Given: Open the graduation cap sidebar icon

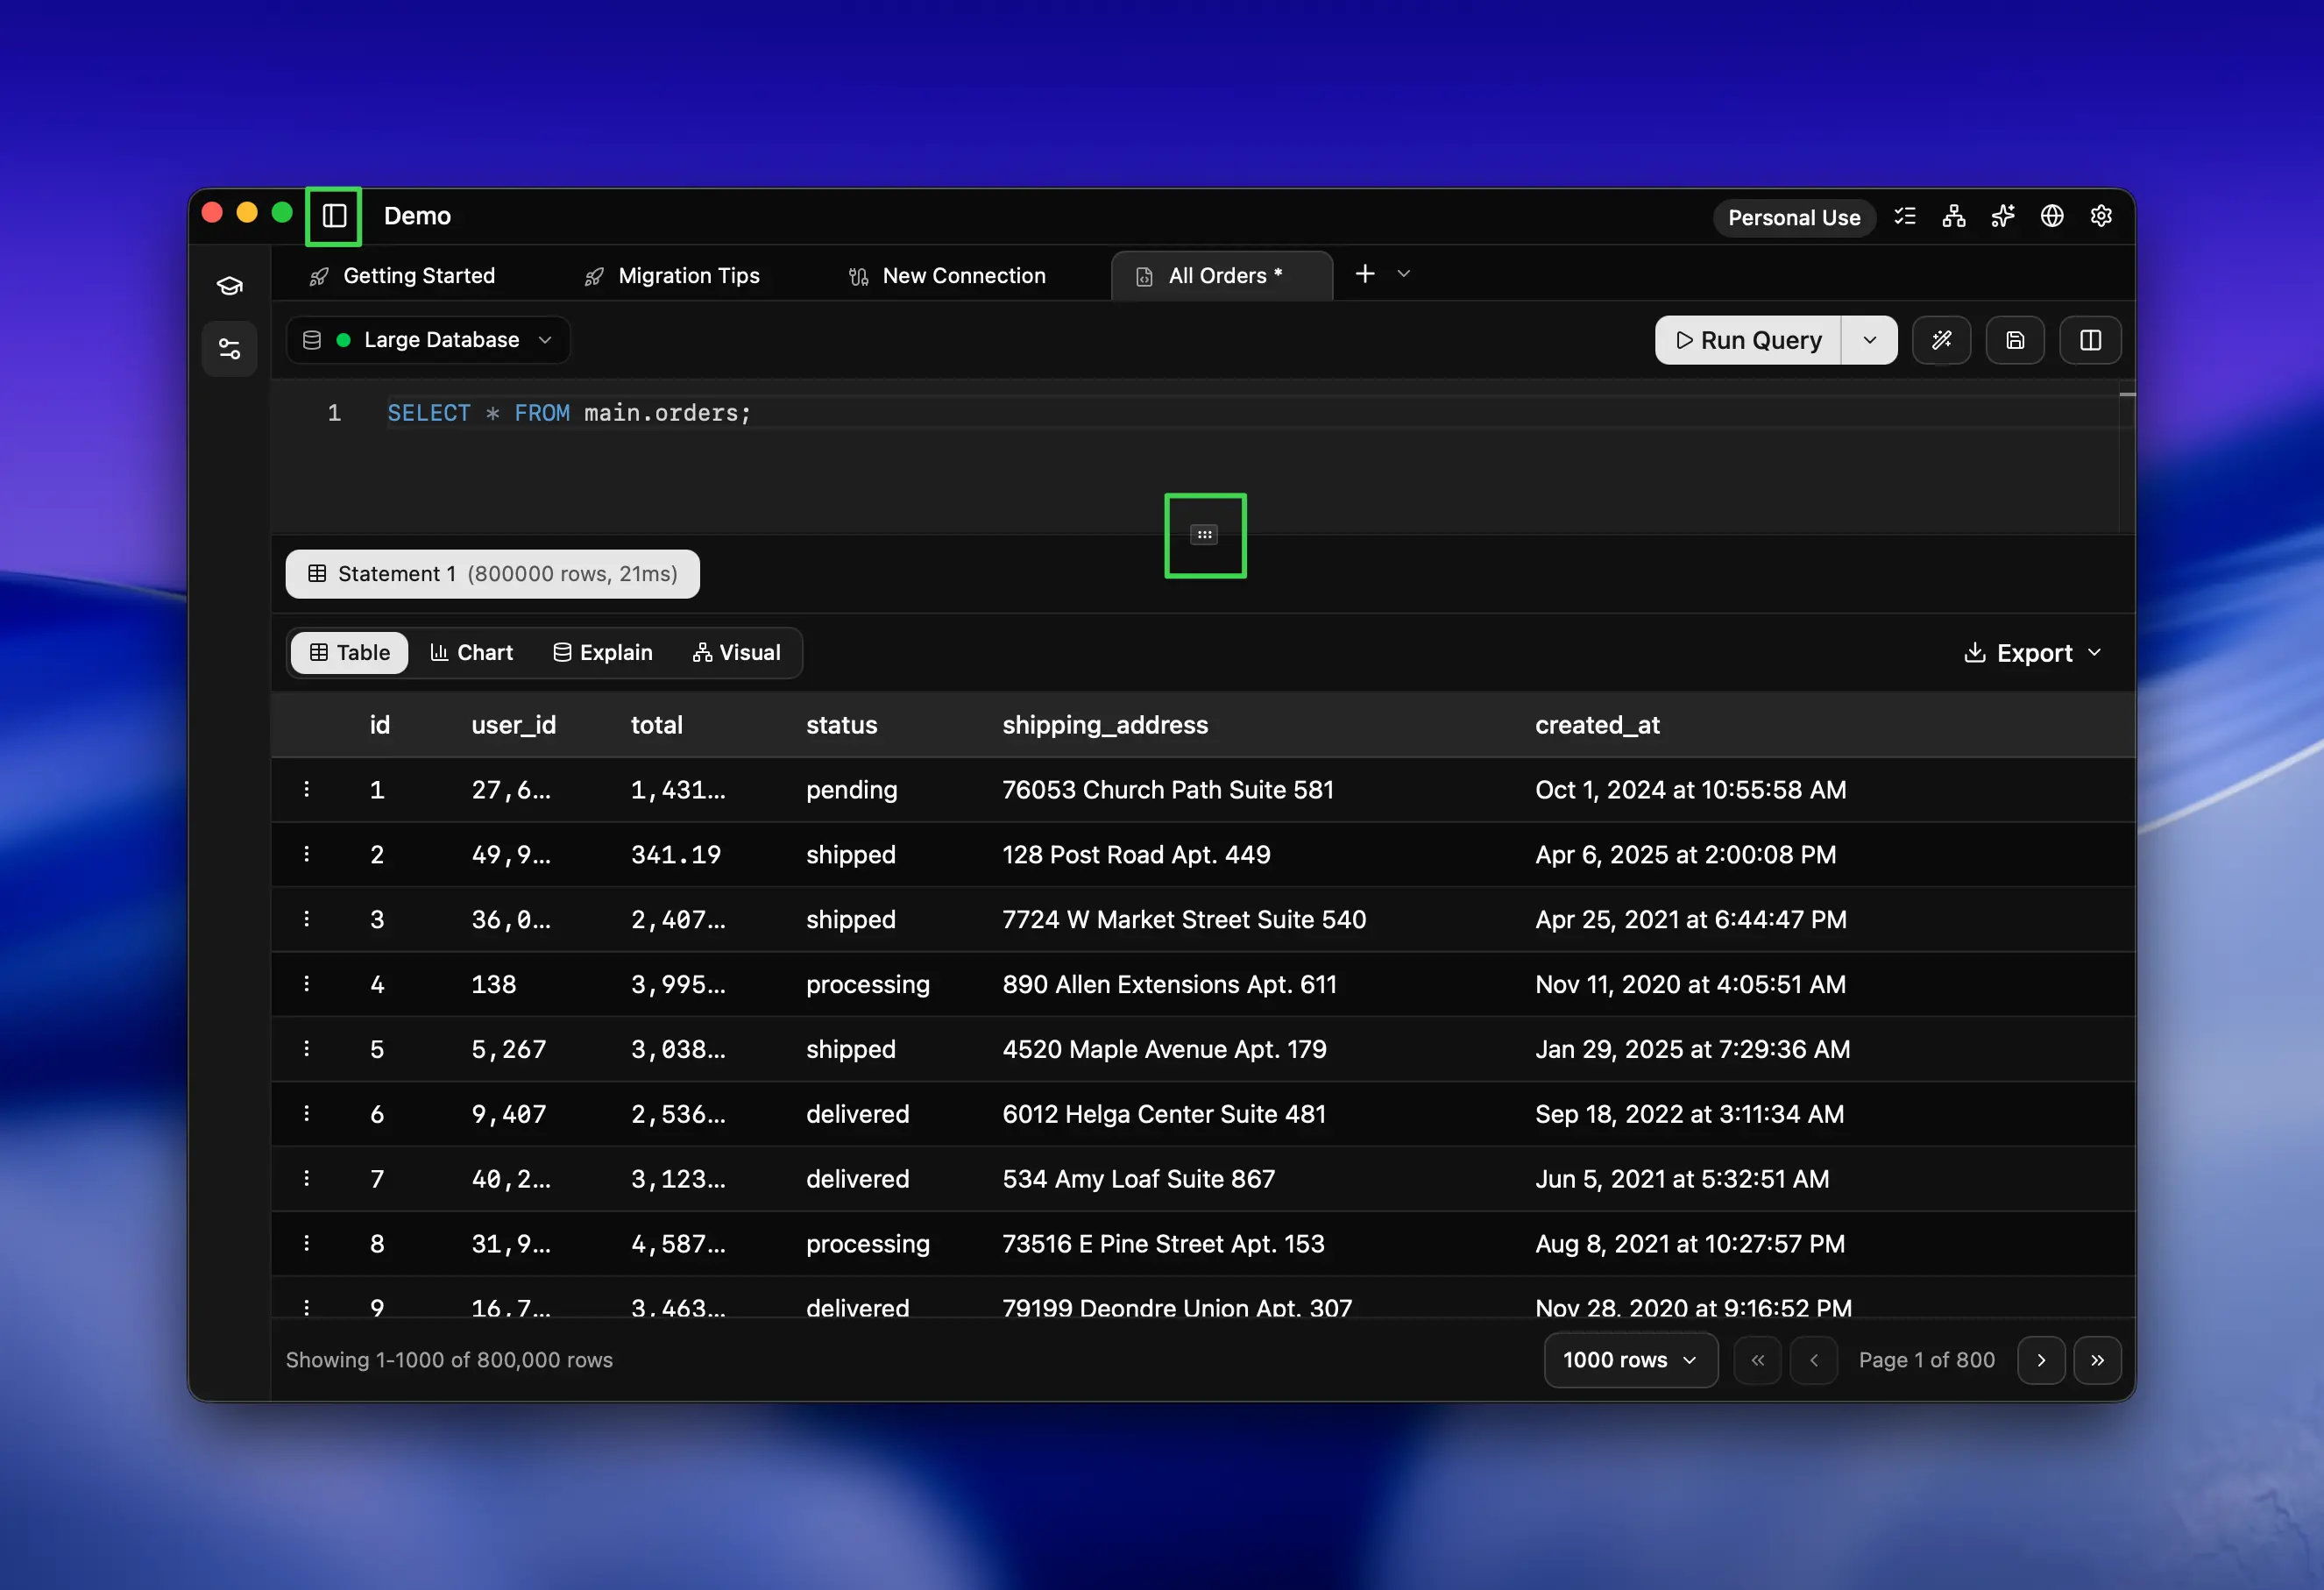Looking at the screenshot, I should pos(230,286).
